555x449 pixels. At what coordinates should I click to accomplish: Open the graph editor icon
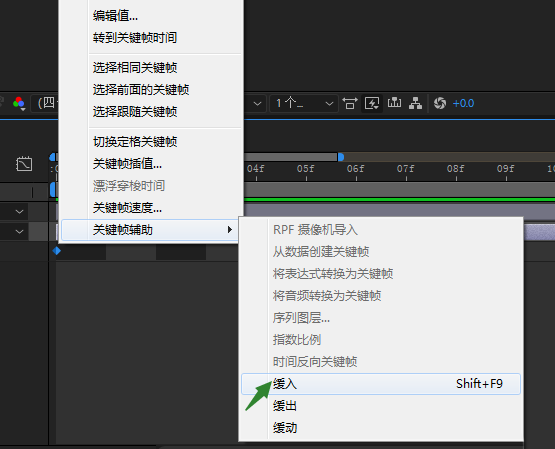point(24,164)
